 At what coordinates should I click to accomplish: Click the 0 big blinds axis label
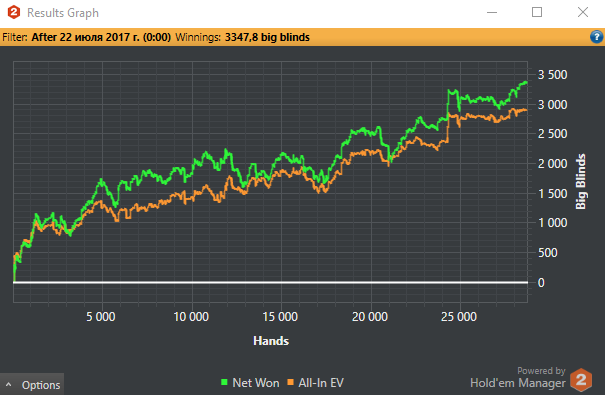[541, 283]
